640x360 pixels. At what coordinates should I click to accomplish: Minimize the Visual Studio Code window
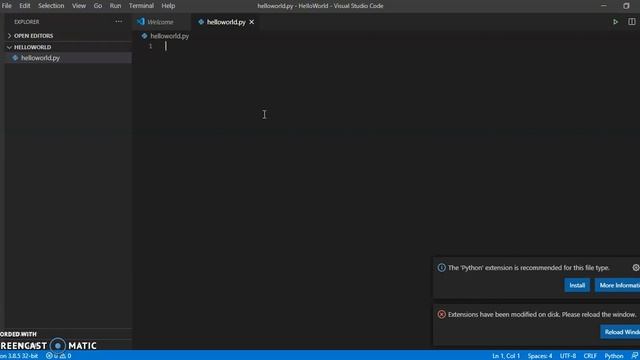(x=604, y=6)
